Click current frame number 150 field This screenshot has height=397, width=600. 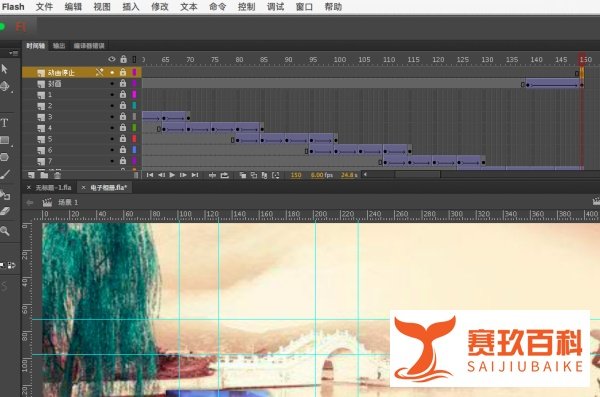tap(296, 175)
